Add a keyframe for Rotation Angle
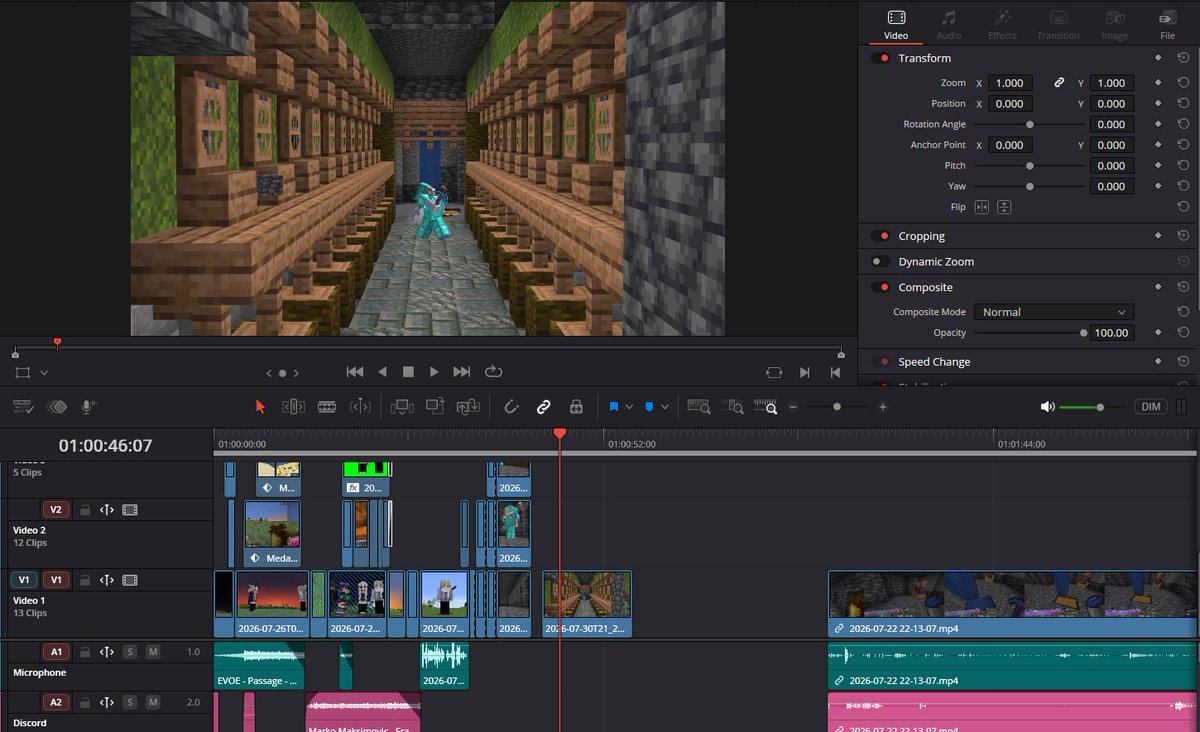The image size is (1200, 732). click(1157, 124)
